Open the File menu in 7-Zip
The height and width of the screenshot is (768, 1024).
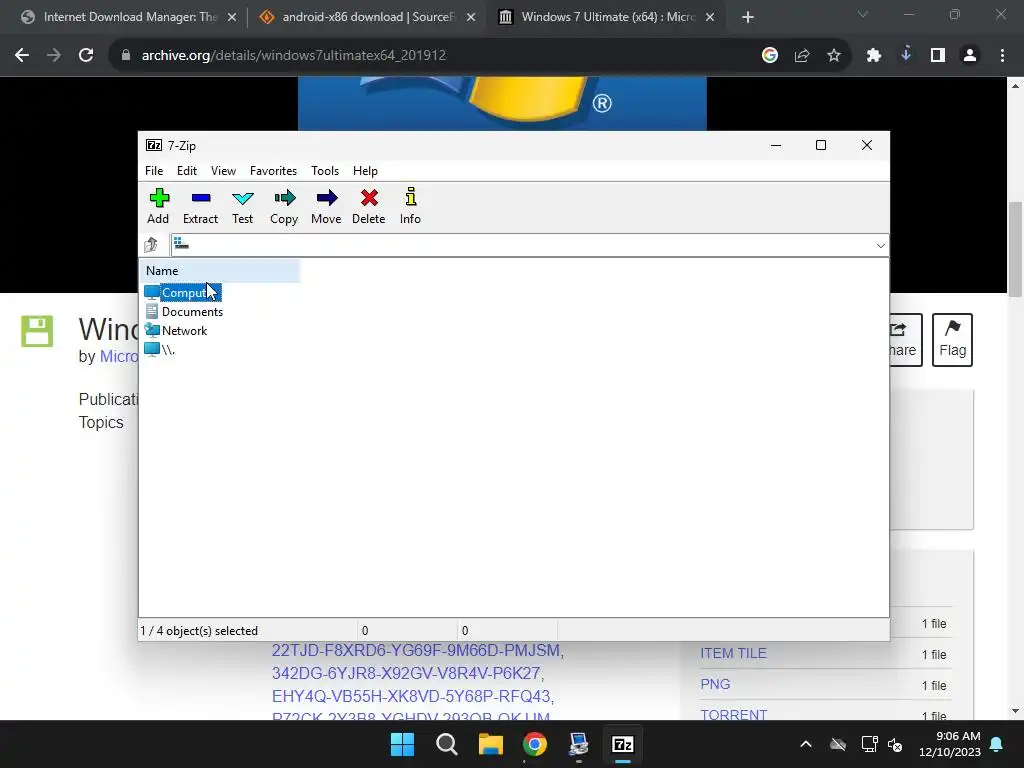click(154, 170)
